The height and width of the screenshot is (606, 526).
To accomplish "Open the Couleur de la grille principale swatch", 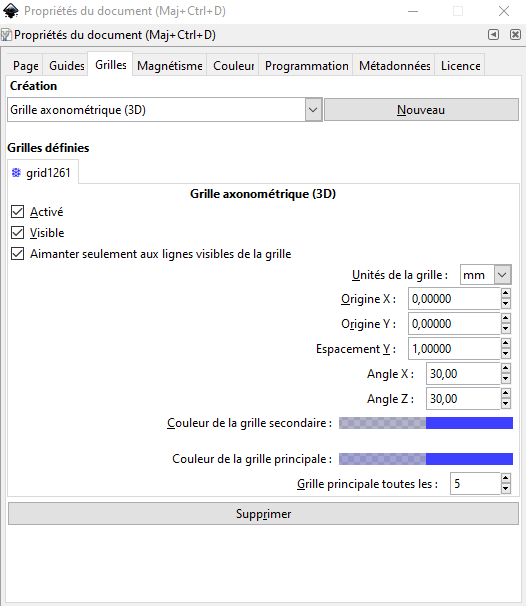I will 426,459.
